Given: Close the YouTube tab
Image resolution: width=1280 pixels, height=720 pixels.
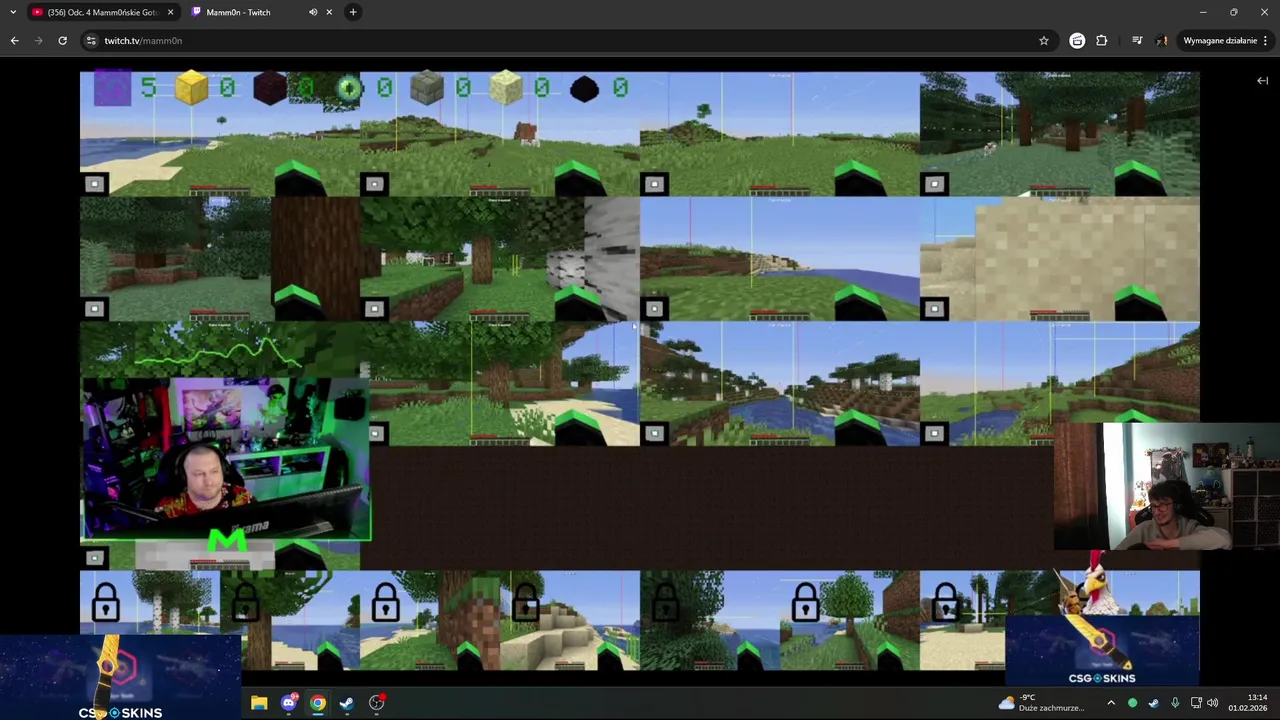Looking at the screenshot, I should tap(170, 12).
